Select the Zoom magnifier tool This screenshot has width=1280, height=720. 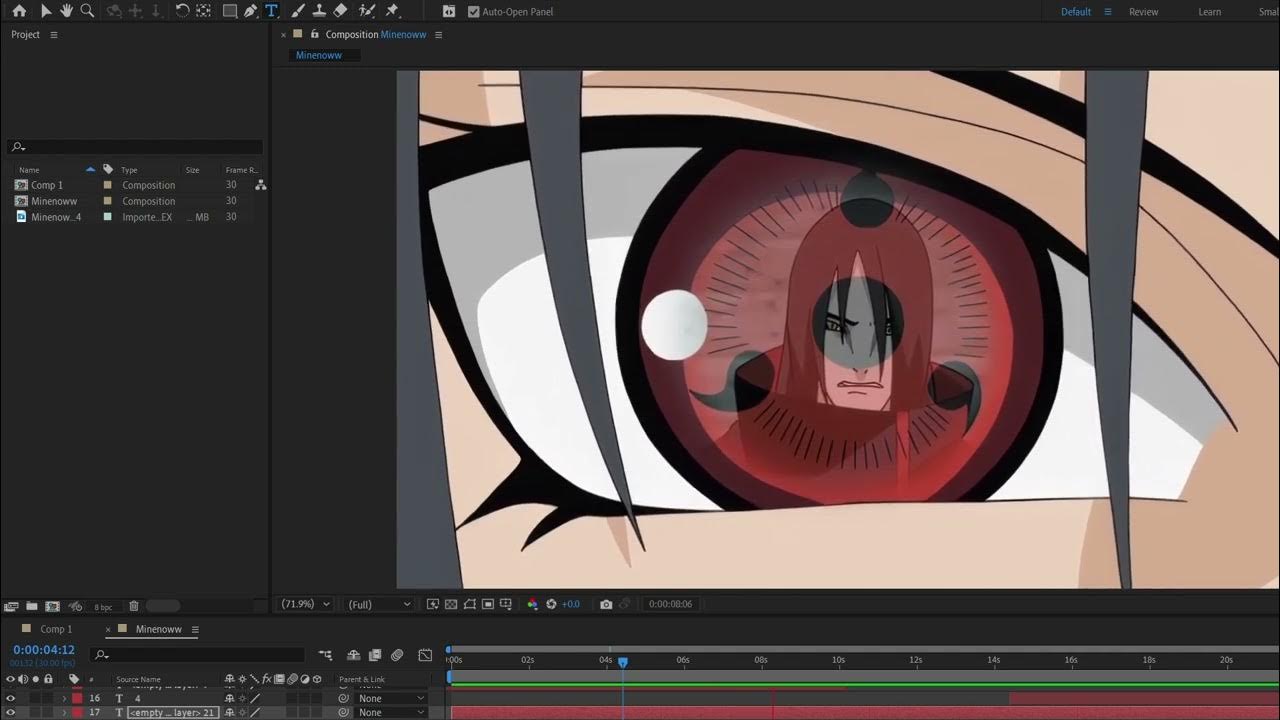click(x=87, y=11)
